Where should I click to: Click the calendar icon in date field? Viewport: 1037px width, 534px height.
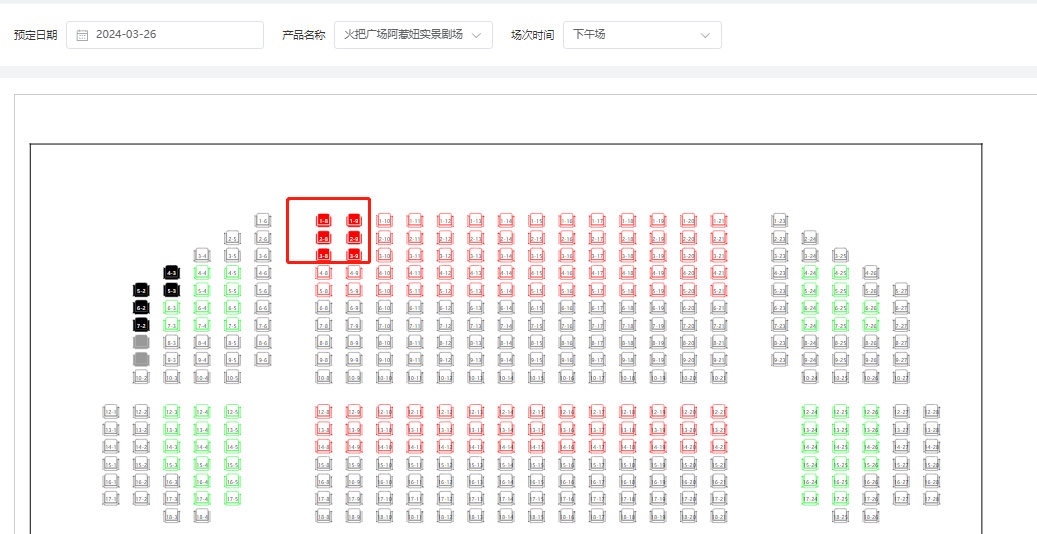click(x=83, y=35)
